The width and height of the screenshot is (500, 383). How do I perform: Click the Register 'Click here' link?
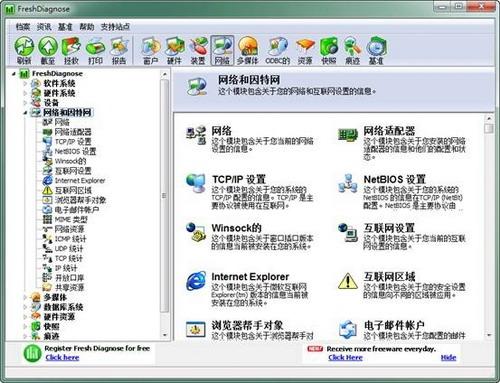pos(62,358)
